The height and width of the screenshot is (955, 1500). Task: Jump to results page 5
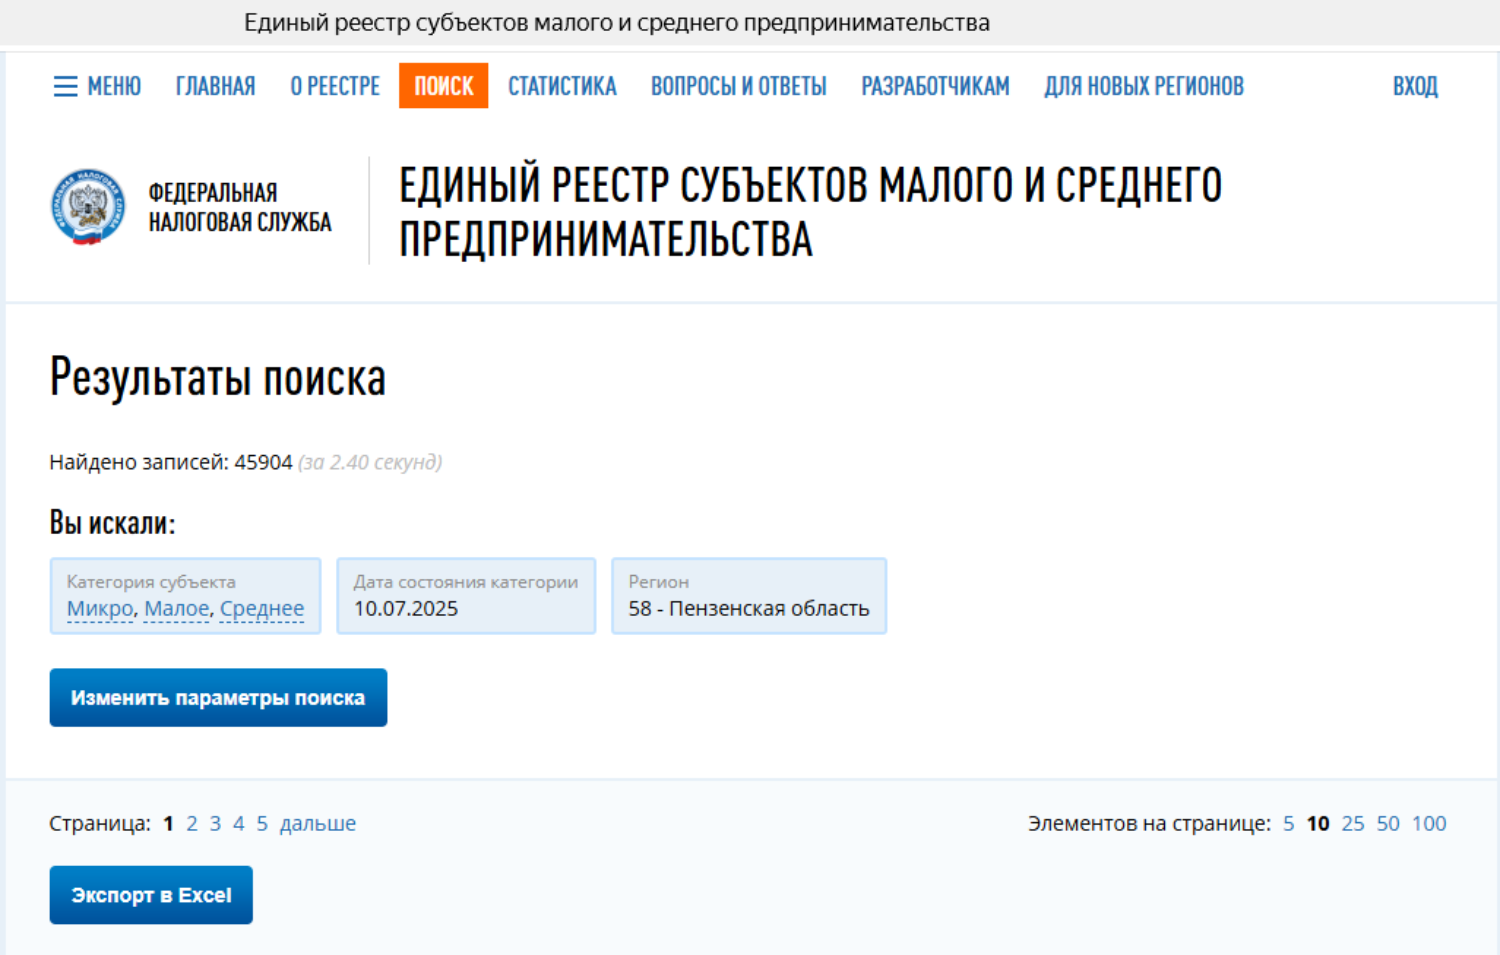[262, 824]
